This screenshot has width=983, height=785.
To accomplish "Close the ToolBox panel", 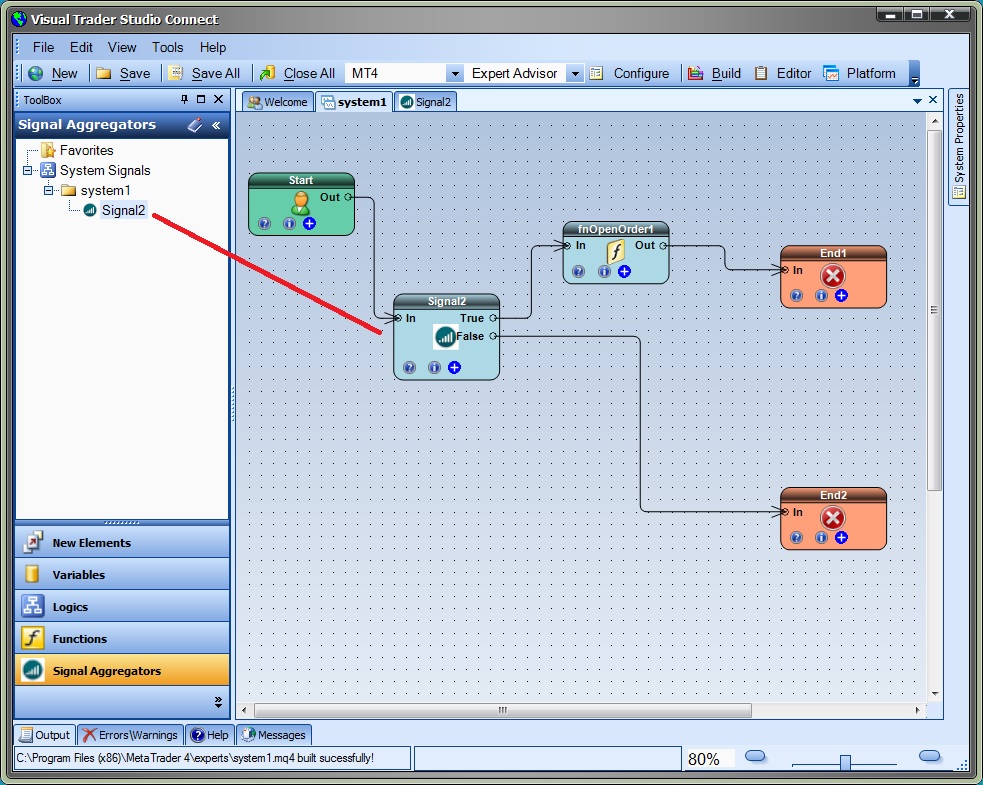I will tap(218, 99).
